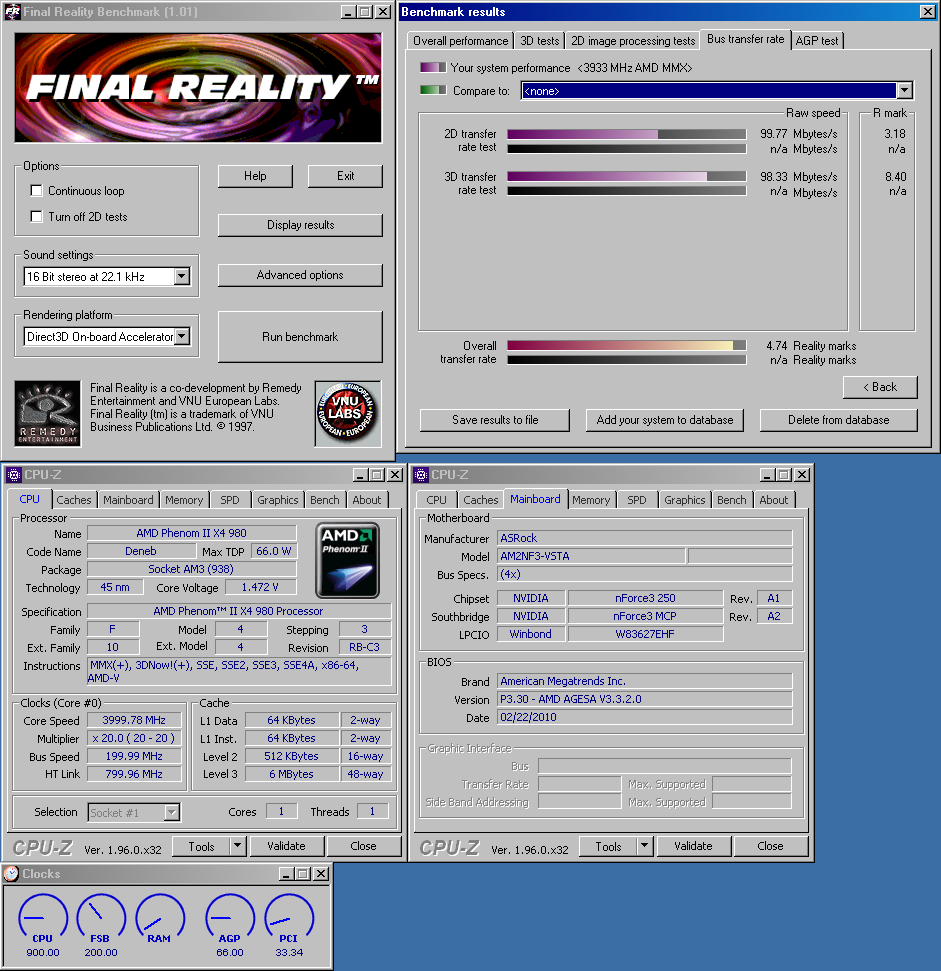The height and width of the screenshot is (971, 941).
Task: Open the Bench tab in left CPU-Z
Action: [324, 500]
